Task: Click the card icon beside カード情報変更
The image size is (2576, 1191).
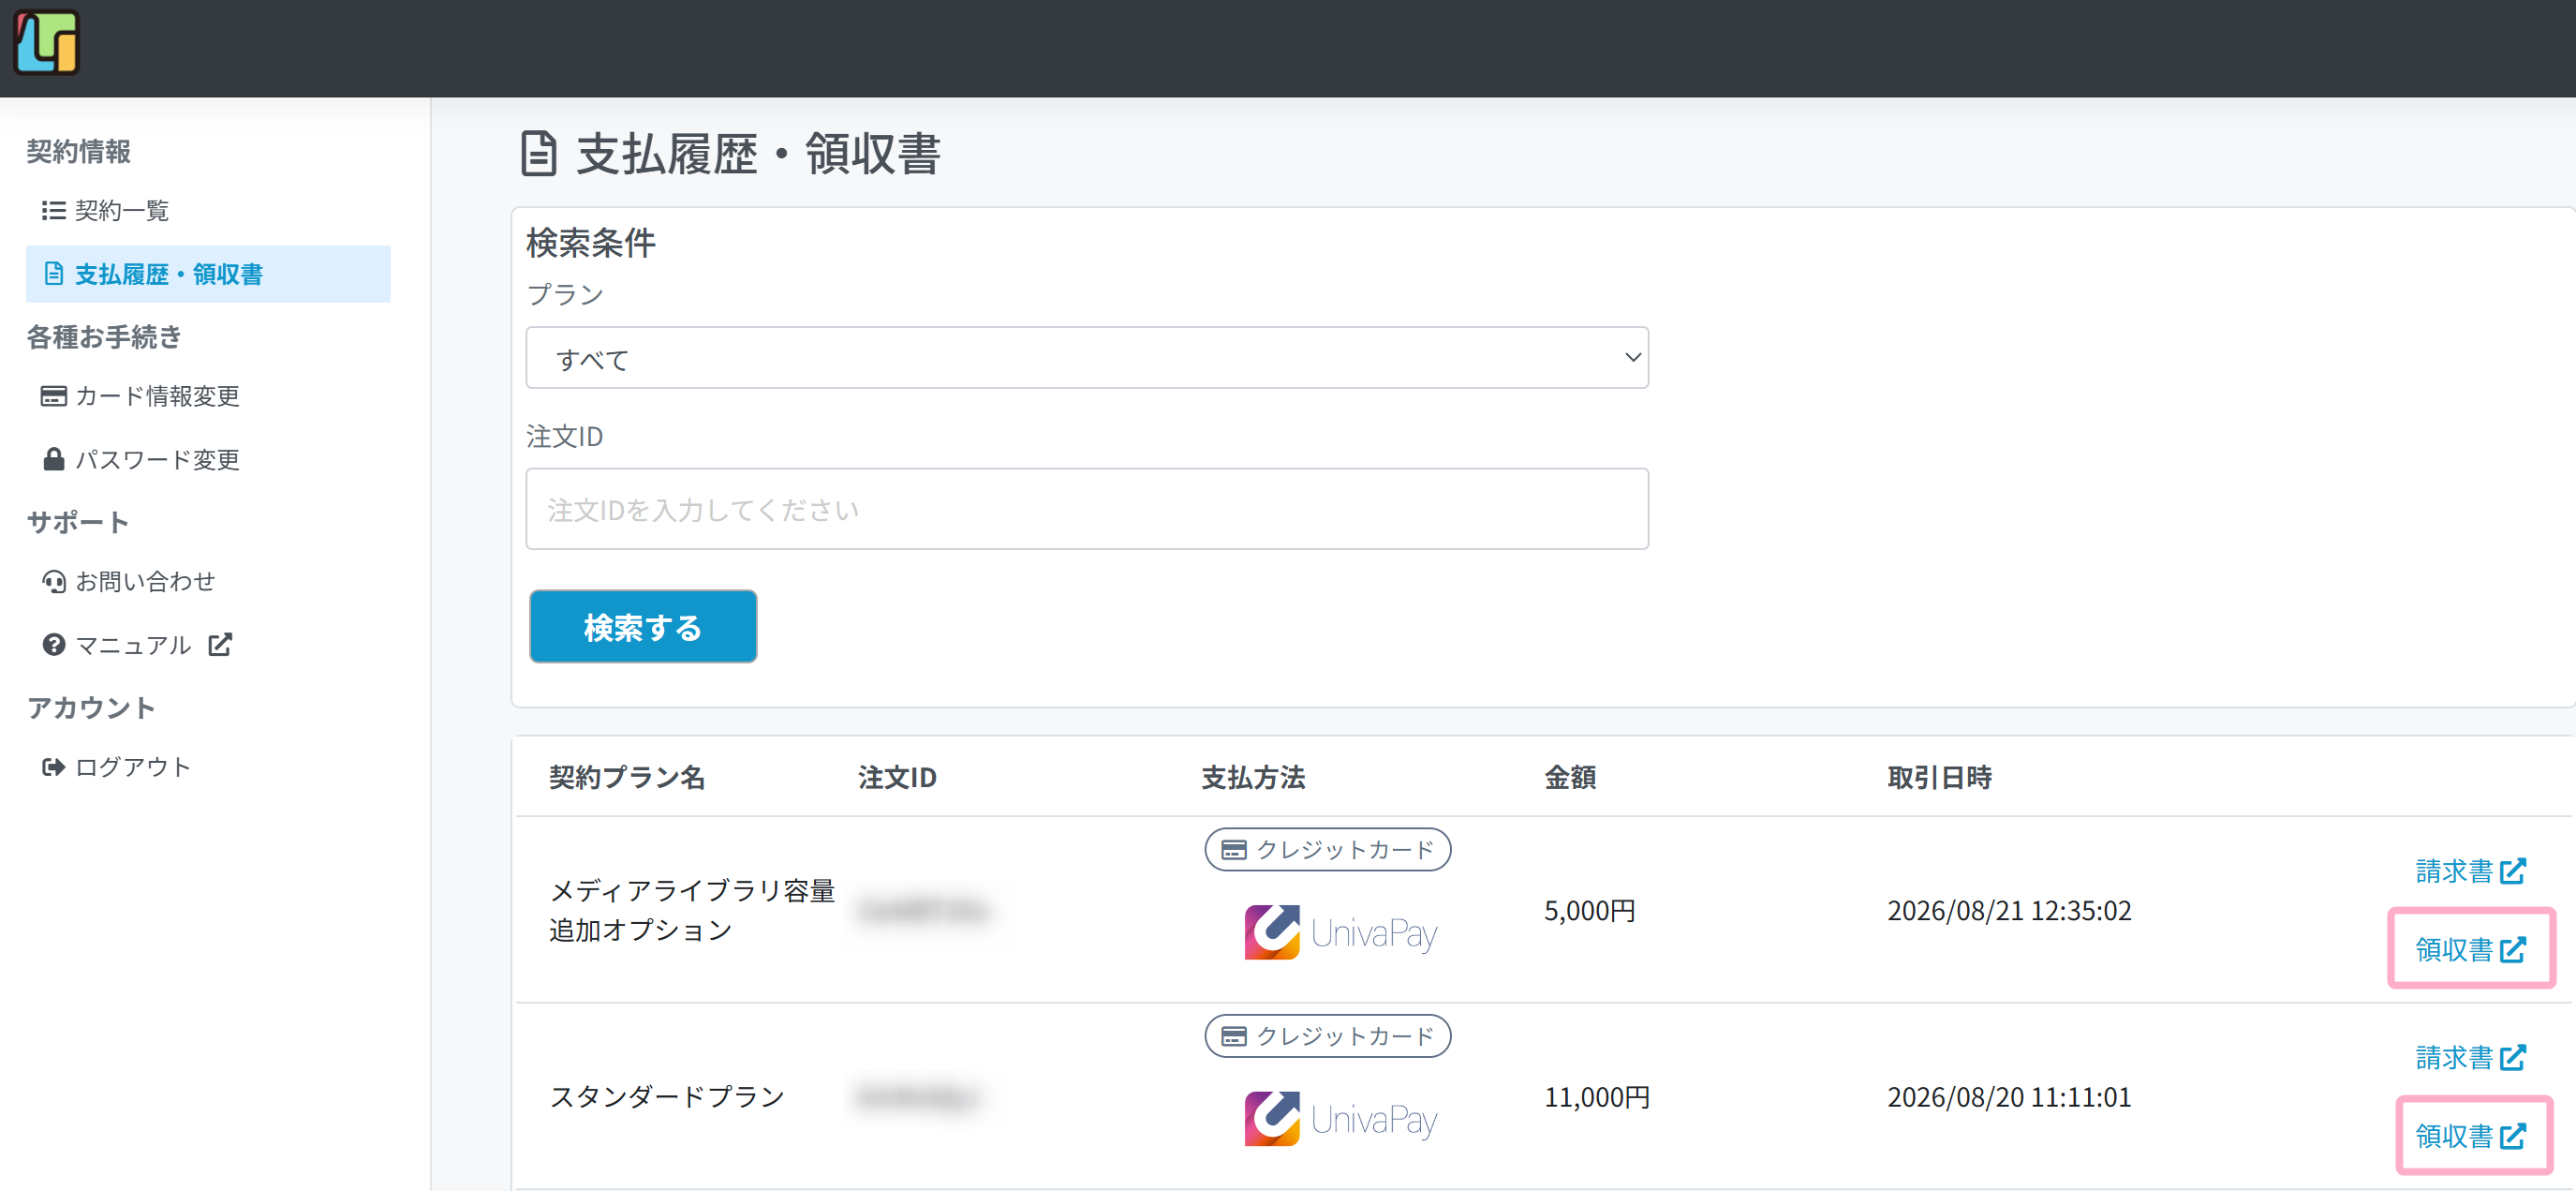Action: 53,396
